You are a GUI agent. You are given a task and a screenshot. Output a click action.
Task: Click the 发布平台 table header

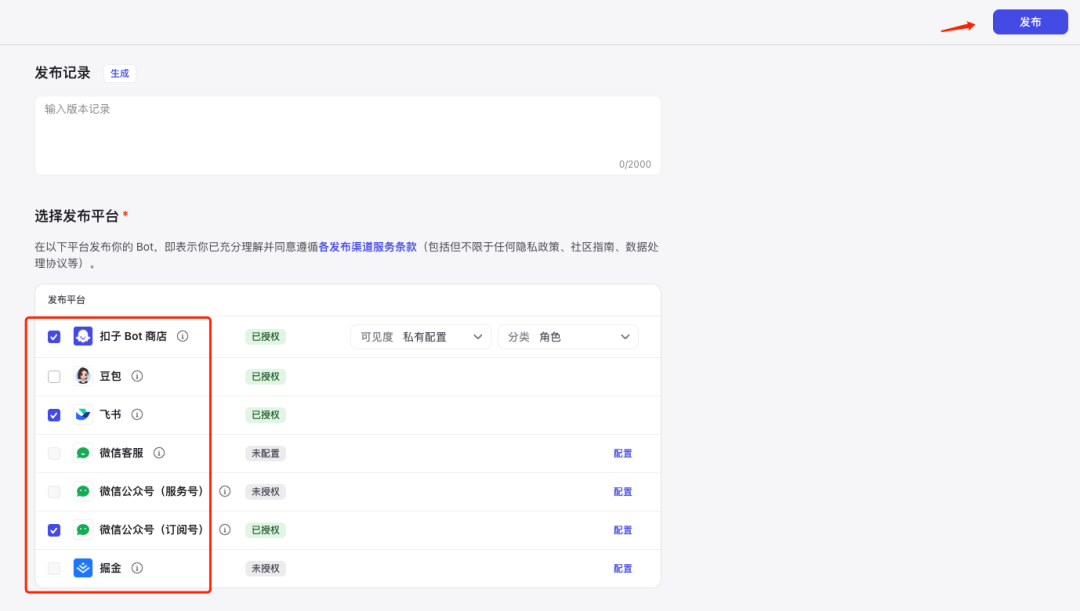click(66, 300)
